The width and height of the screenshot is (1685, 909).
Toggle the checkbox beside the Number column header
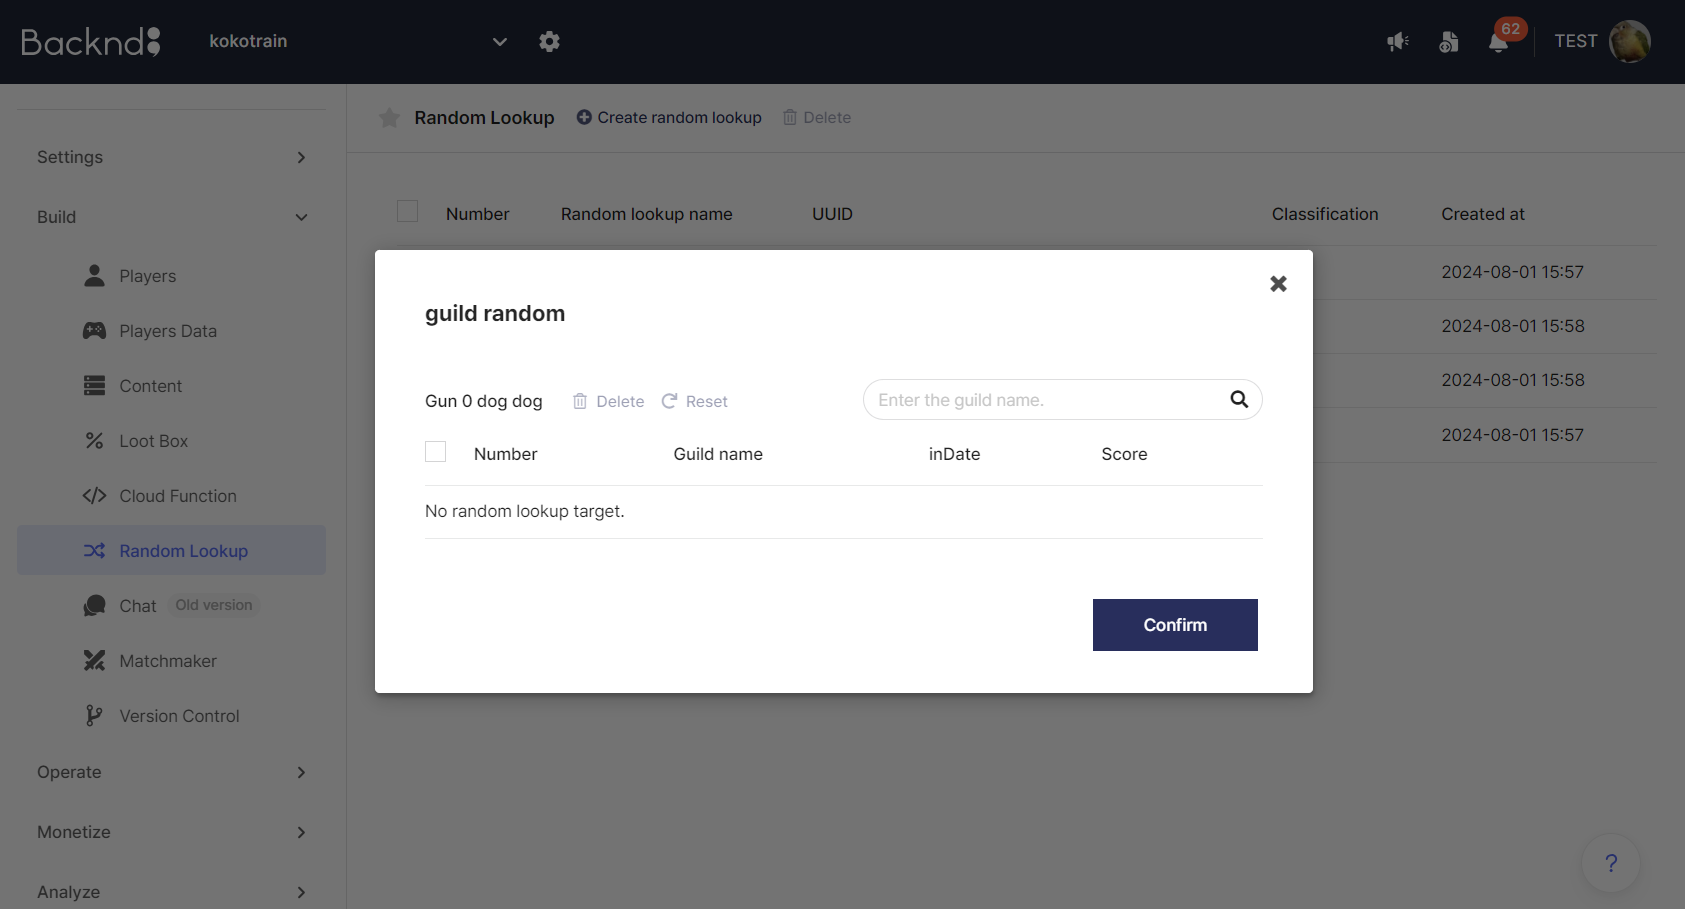pyautogui.click(x=408, y=211)
